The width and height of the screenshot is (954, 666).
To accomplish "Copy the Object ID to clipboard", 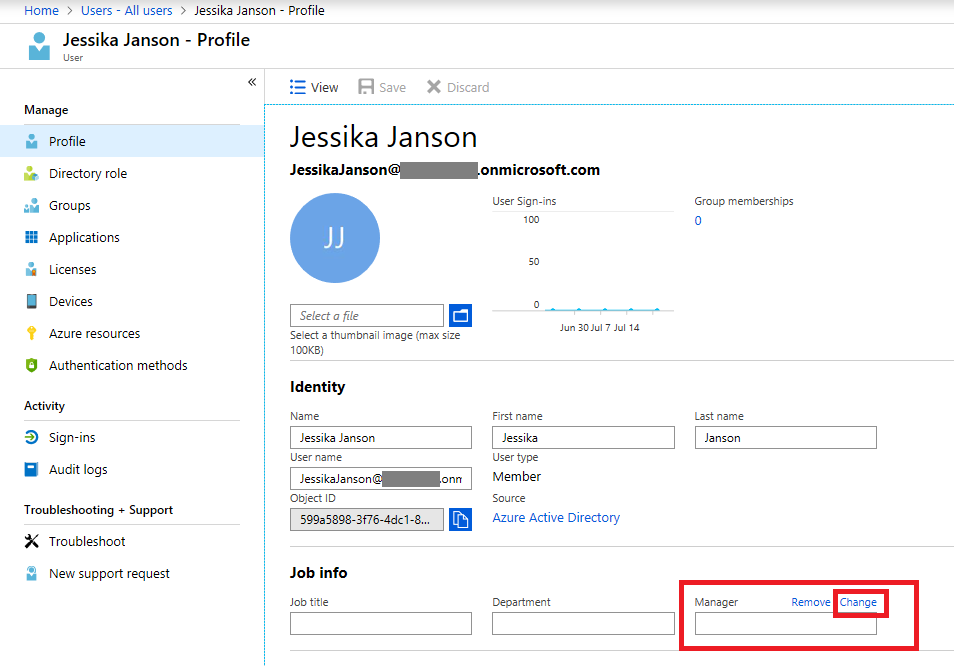I will click(x=460, y=519).
